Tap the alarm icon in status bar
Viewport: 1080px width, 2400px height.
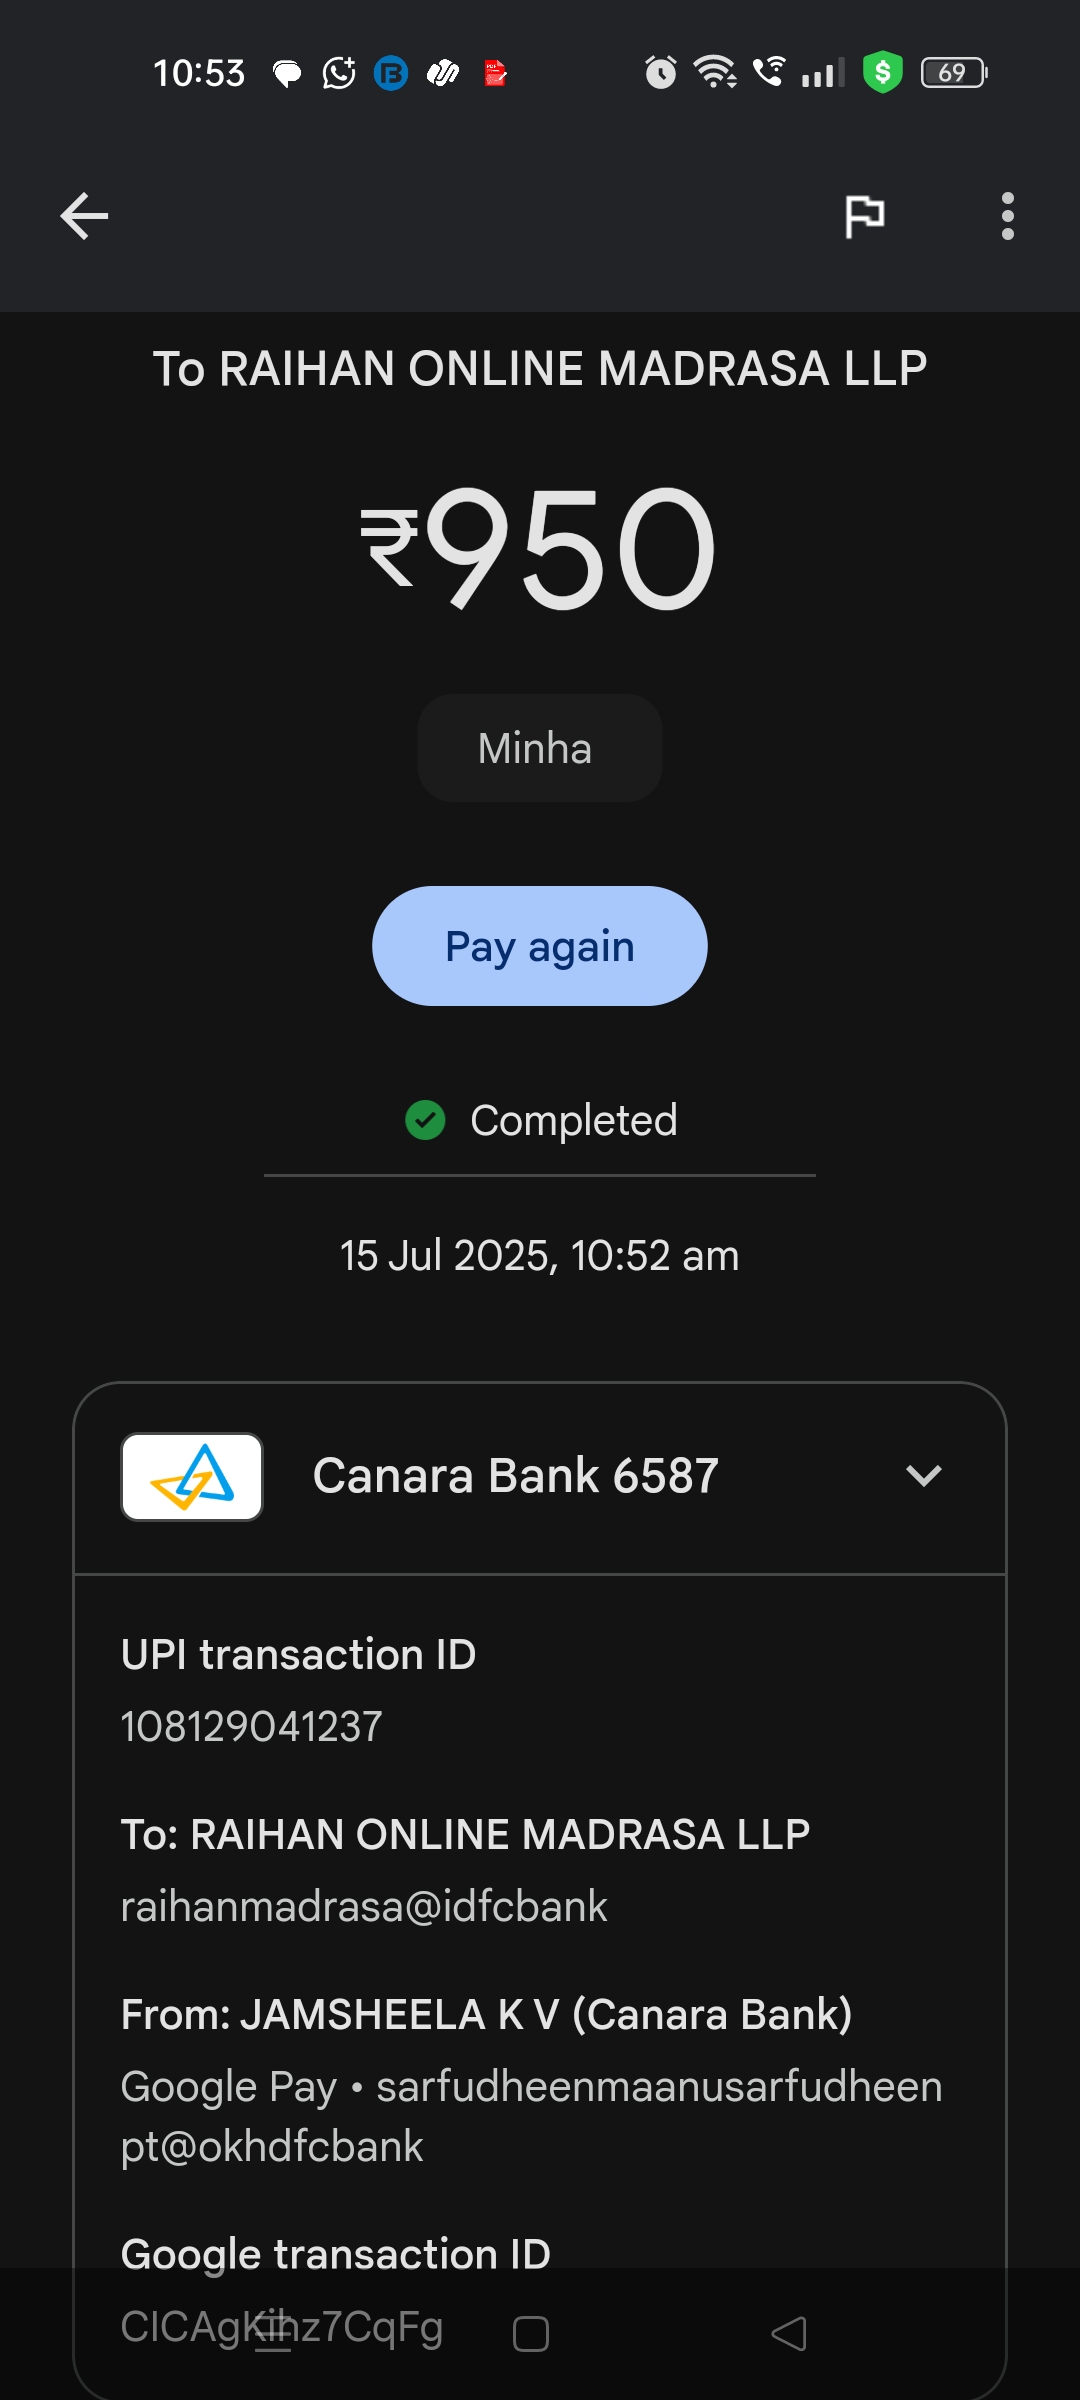(660, 72)
